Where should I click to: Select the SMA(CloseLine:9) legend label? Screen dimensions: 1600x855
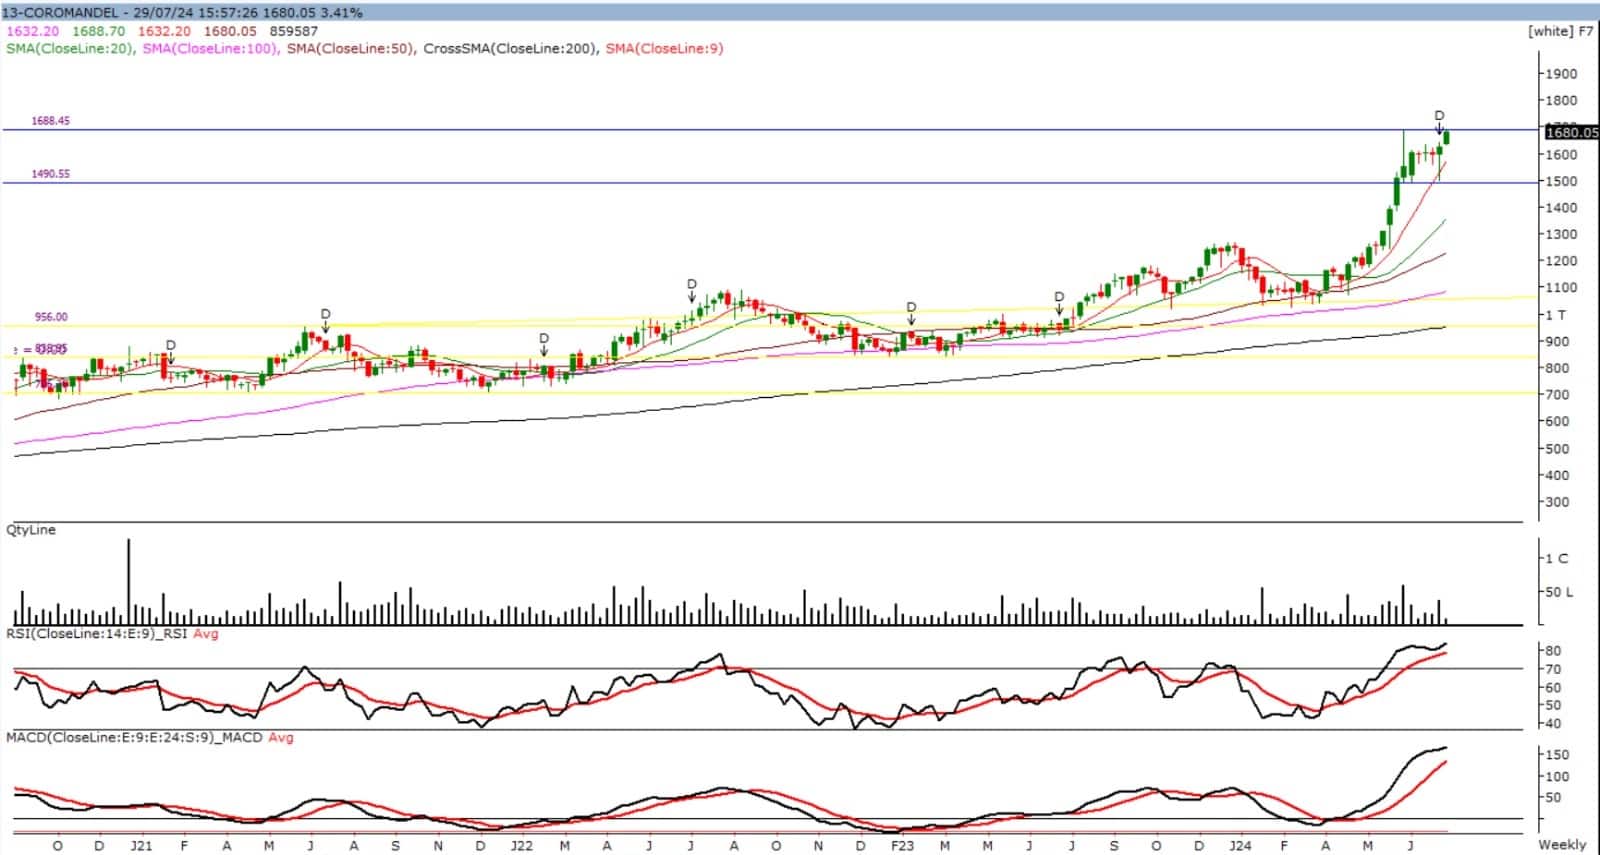coord(664,48)
